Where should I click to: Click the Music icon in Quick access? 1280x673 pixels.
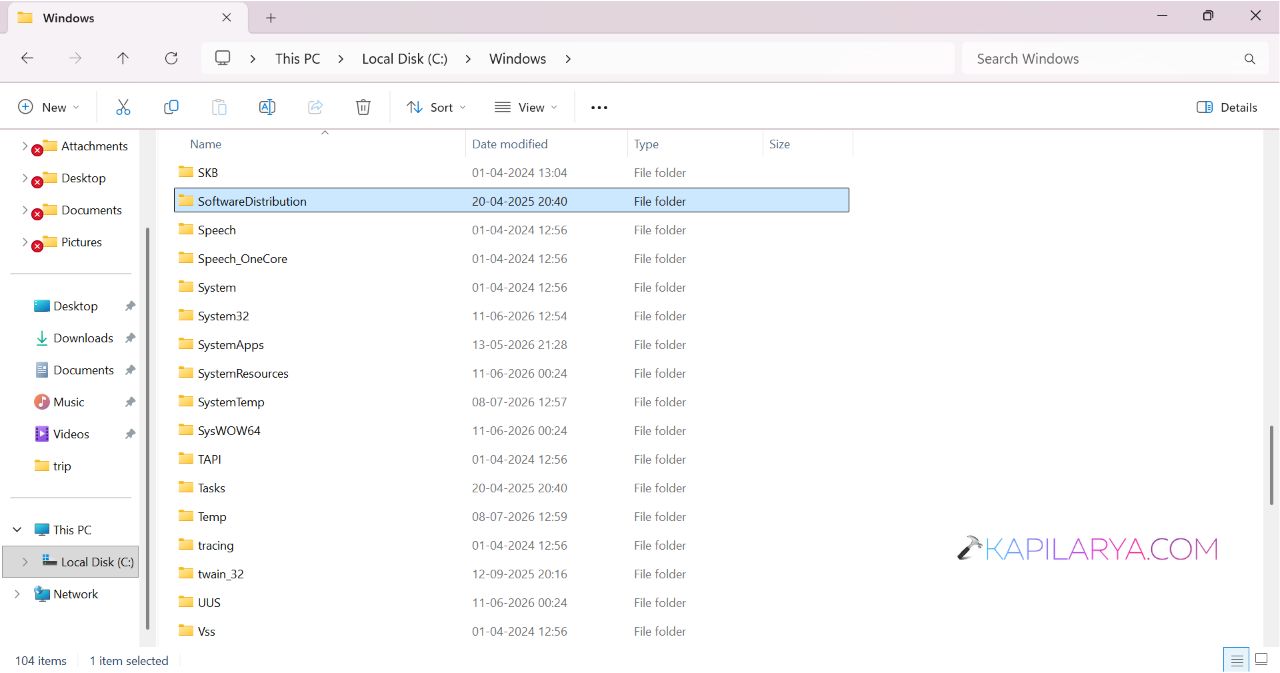point(41,402)
